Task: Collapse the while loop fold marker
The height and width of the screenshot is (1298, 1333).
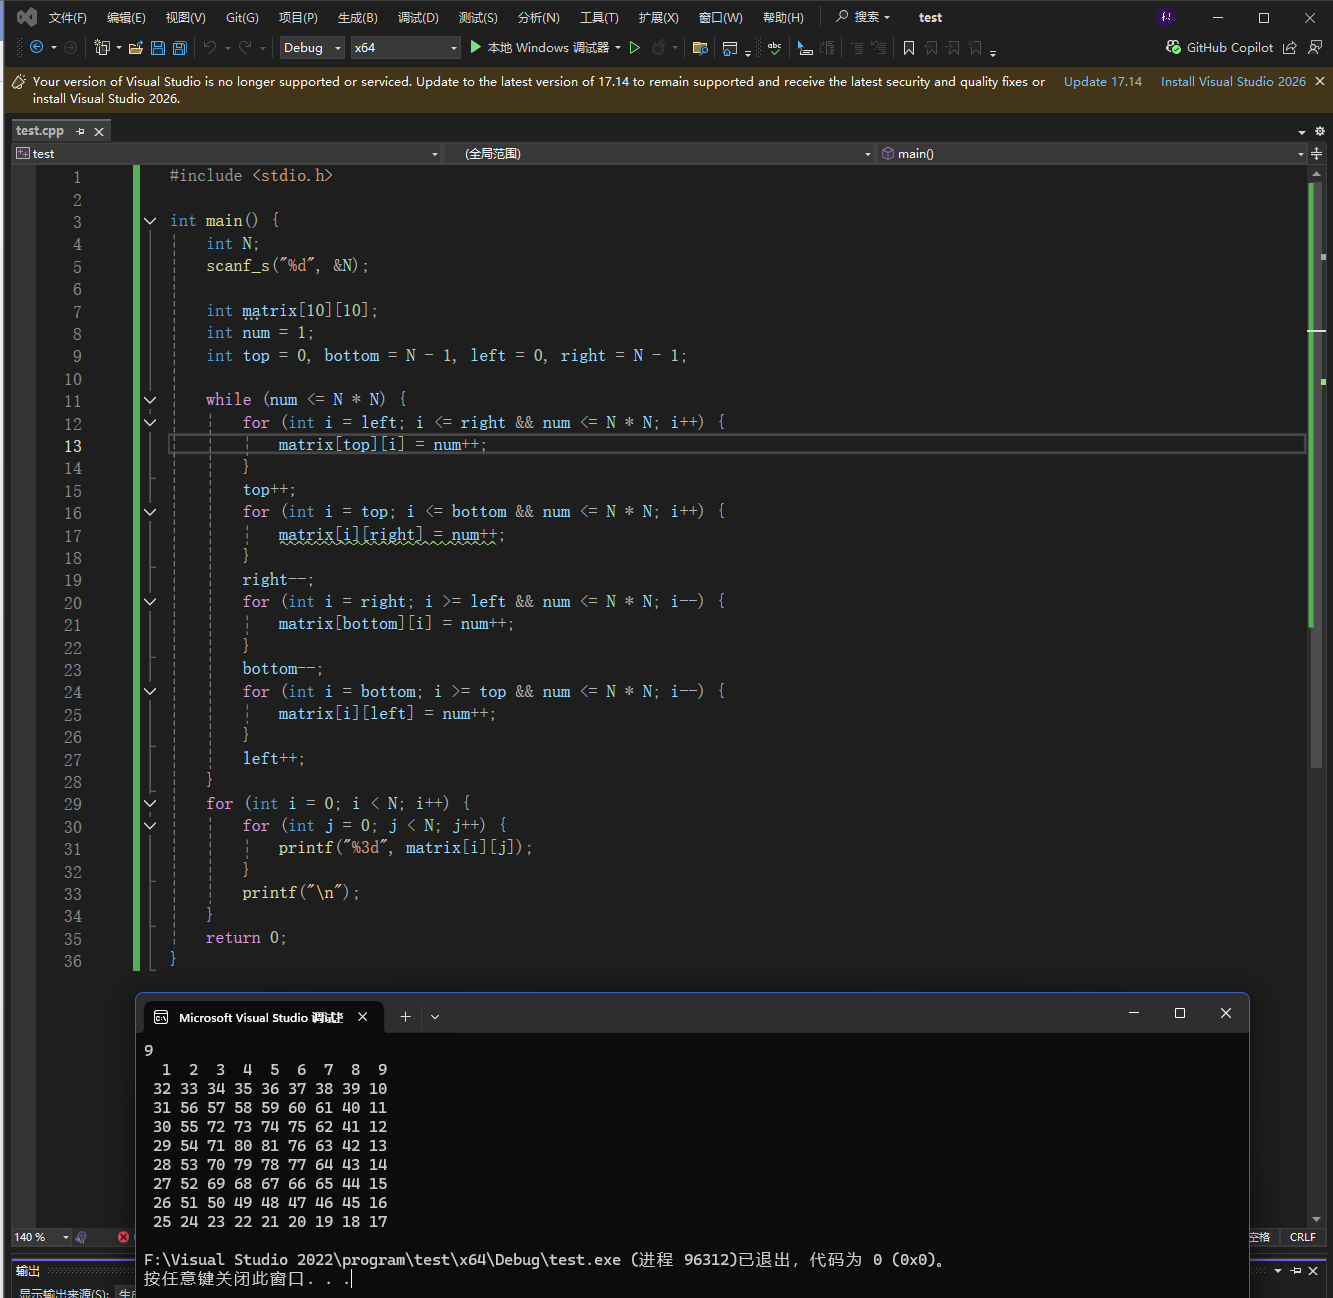Action: coord(150,400)
